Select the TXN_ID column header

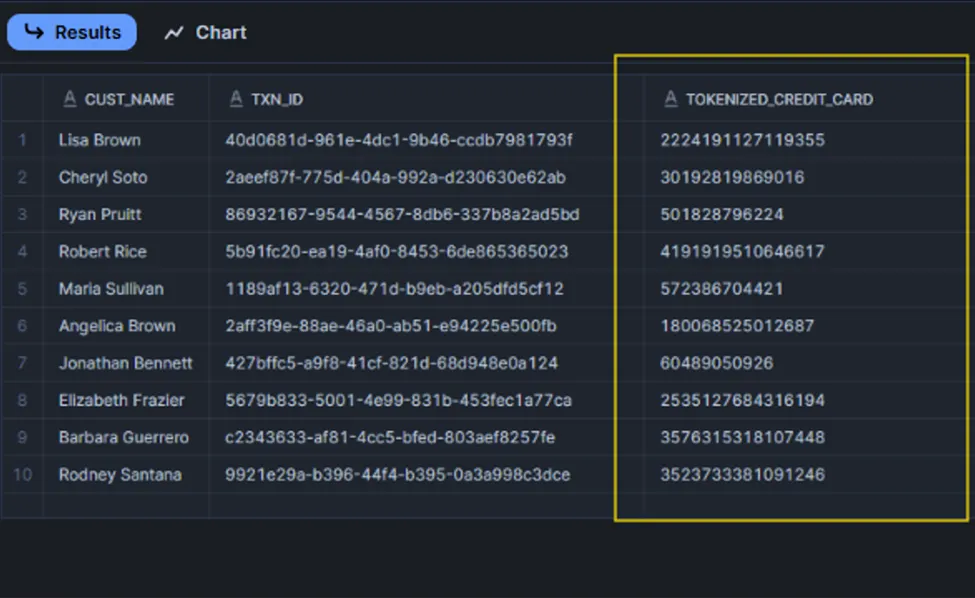coord(277,99)
